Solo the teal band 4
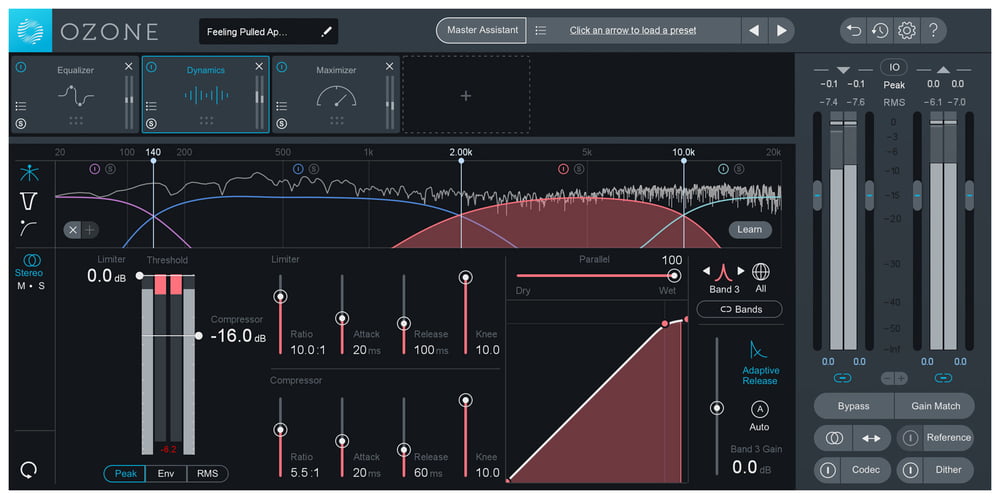 pyautogui.click(x=739, y=169)
